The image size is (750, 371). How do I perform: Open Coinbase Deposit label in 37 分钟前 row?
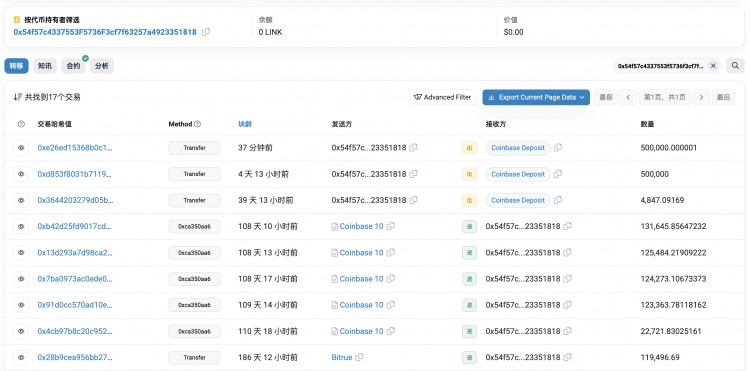(518, 148)
